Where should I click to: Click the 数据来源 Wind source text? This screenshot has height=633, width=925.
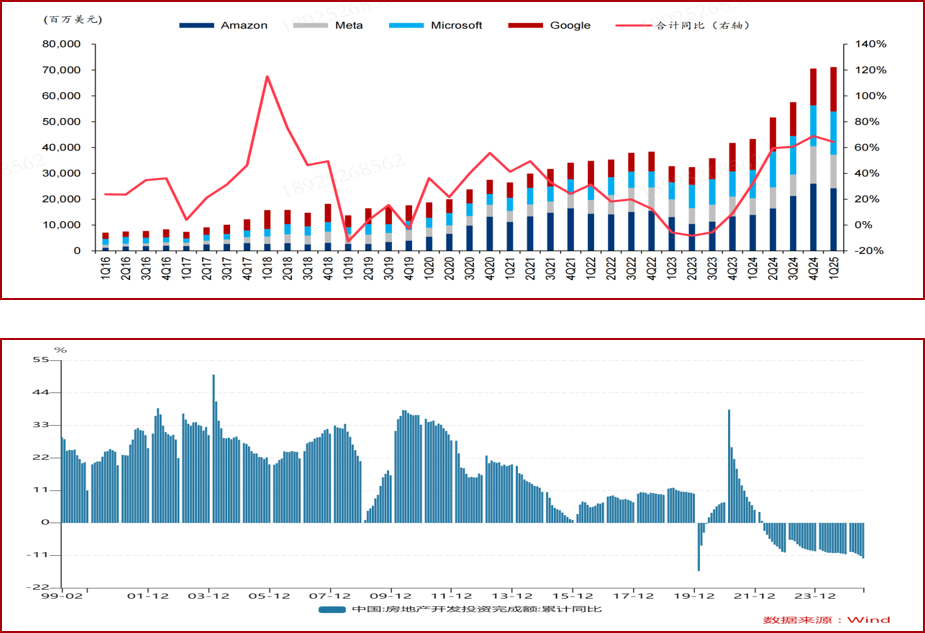[826, 619]
